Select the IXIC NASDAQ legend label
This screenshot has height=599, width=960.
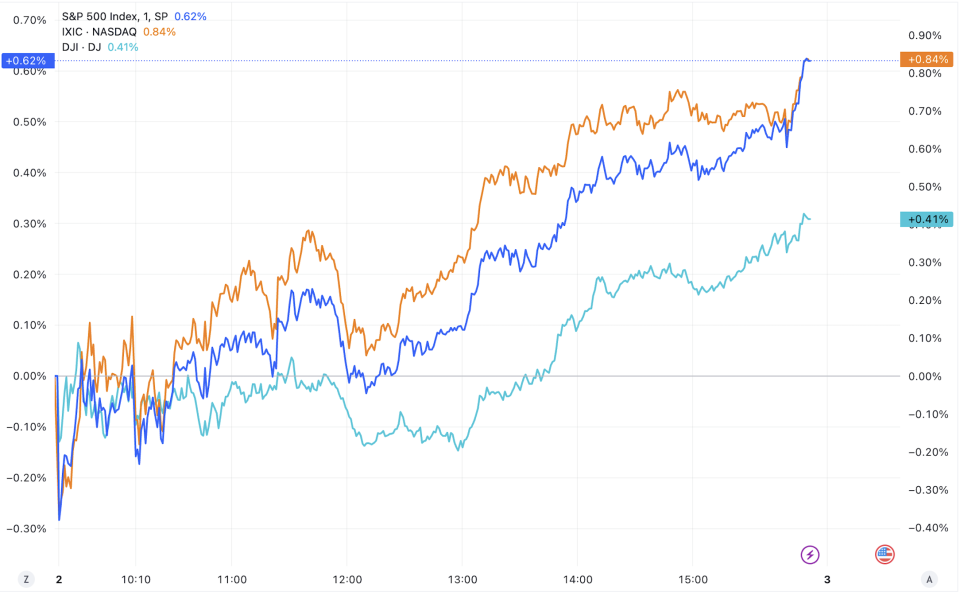(99, 32)
